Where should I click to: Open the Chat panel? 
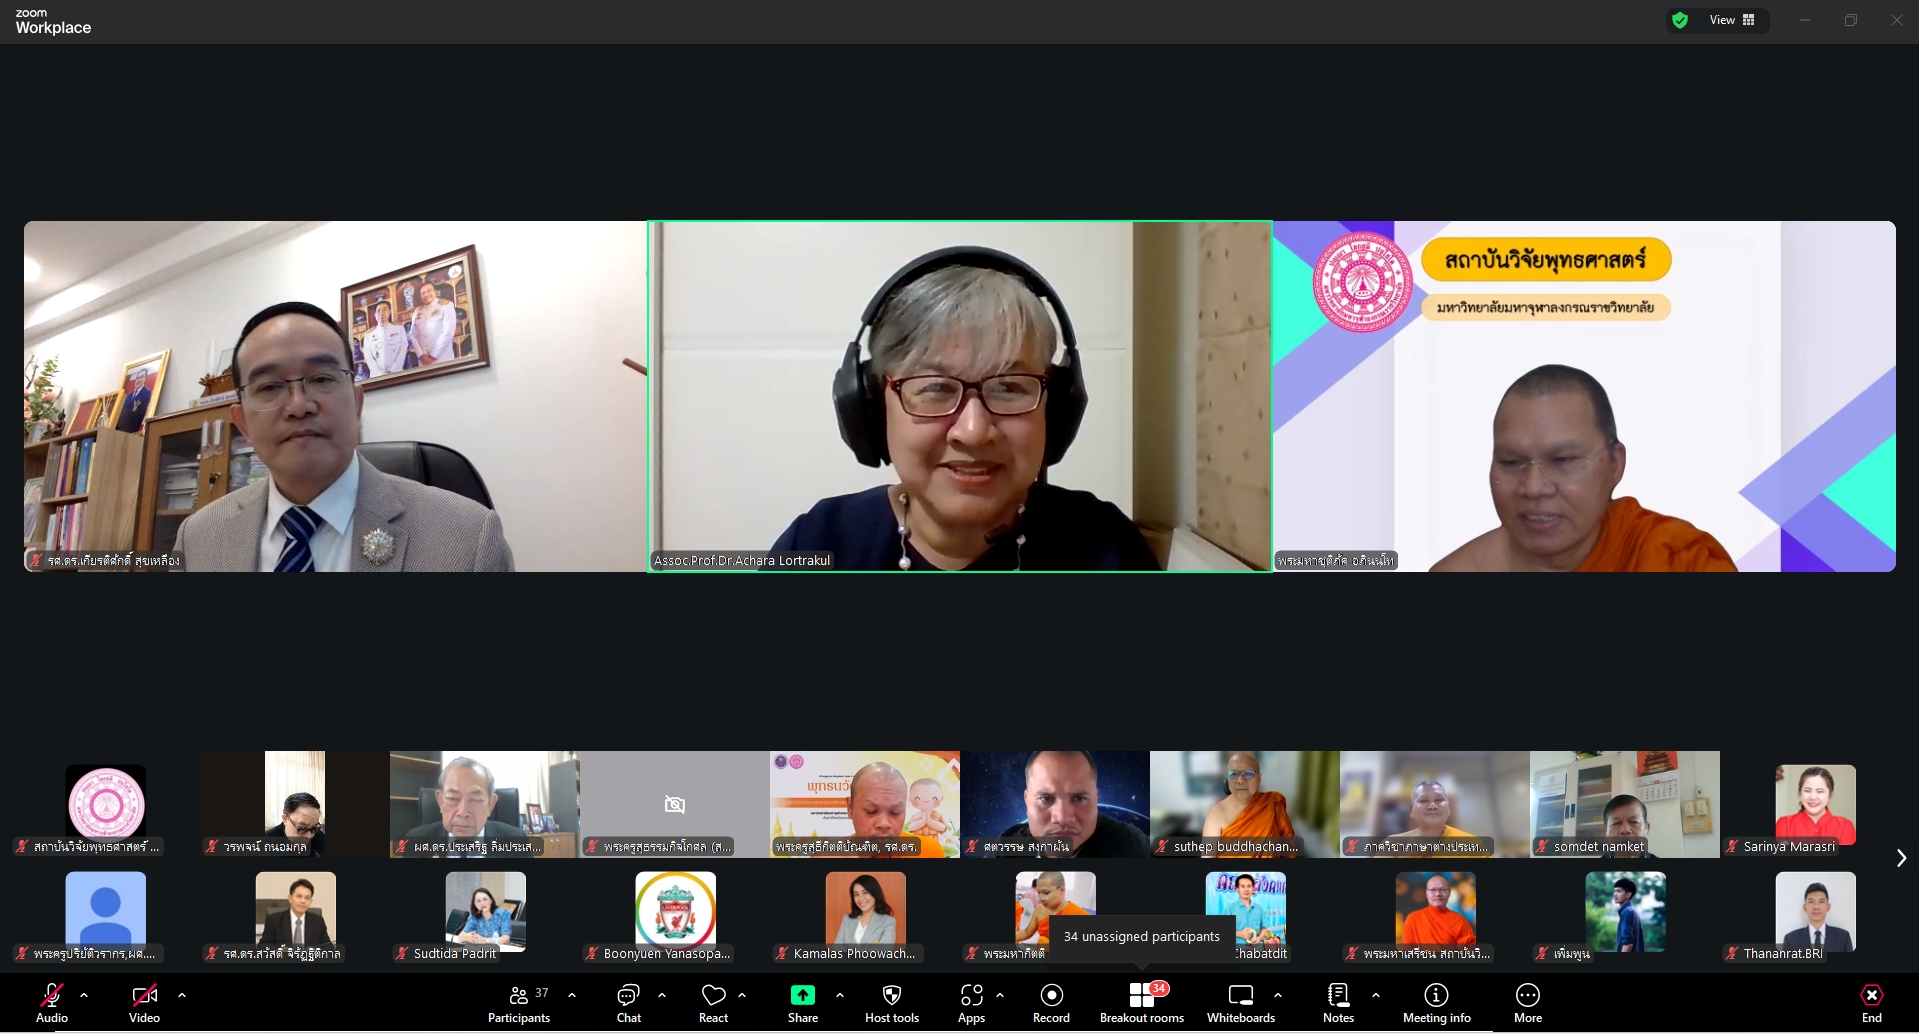tap(628, 1003)
